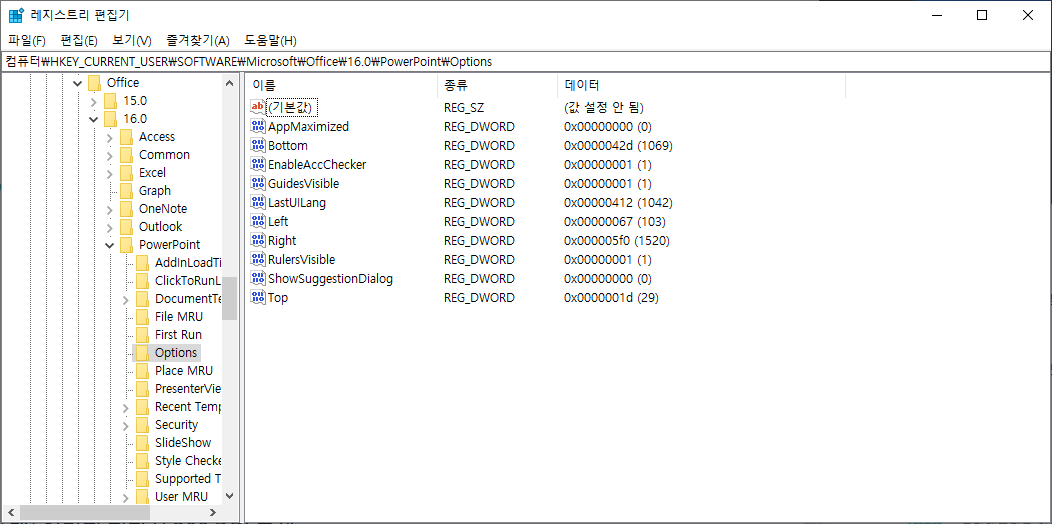Click the tree scrollbar down arrow

click(229, 496)
